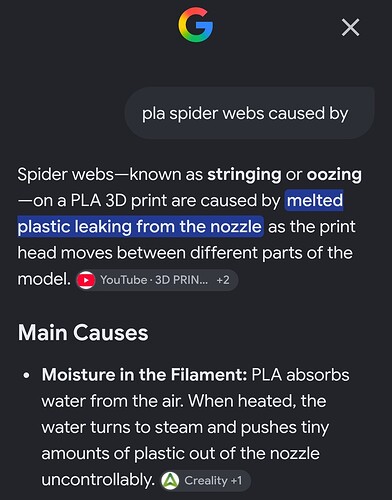Viewport: 392px width, 500px height.
Task: Open the 'YouTube · 3D PRIN...' source label
Action: (154, 280)
